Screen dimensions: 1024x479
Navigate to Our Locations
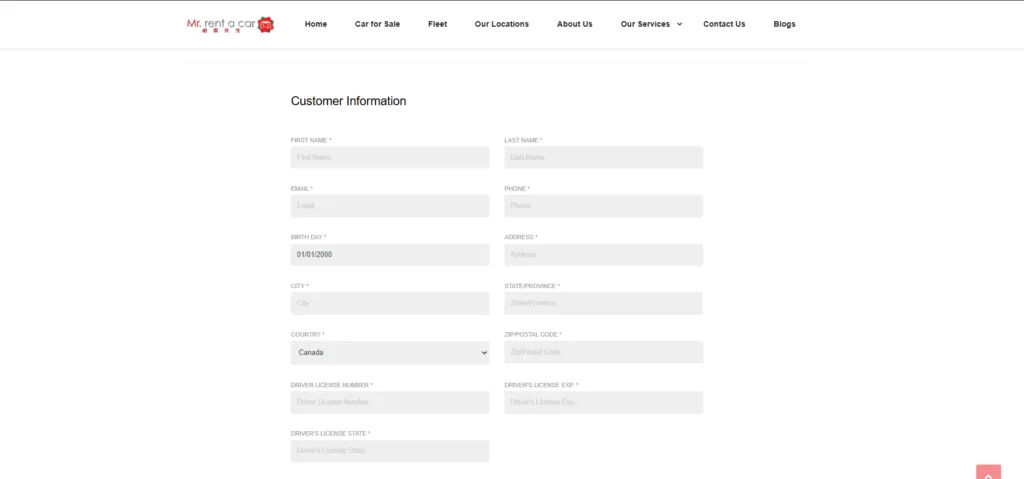502,24
